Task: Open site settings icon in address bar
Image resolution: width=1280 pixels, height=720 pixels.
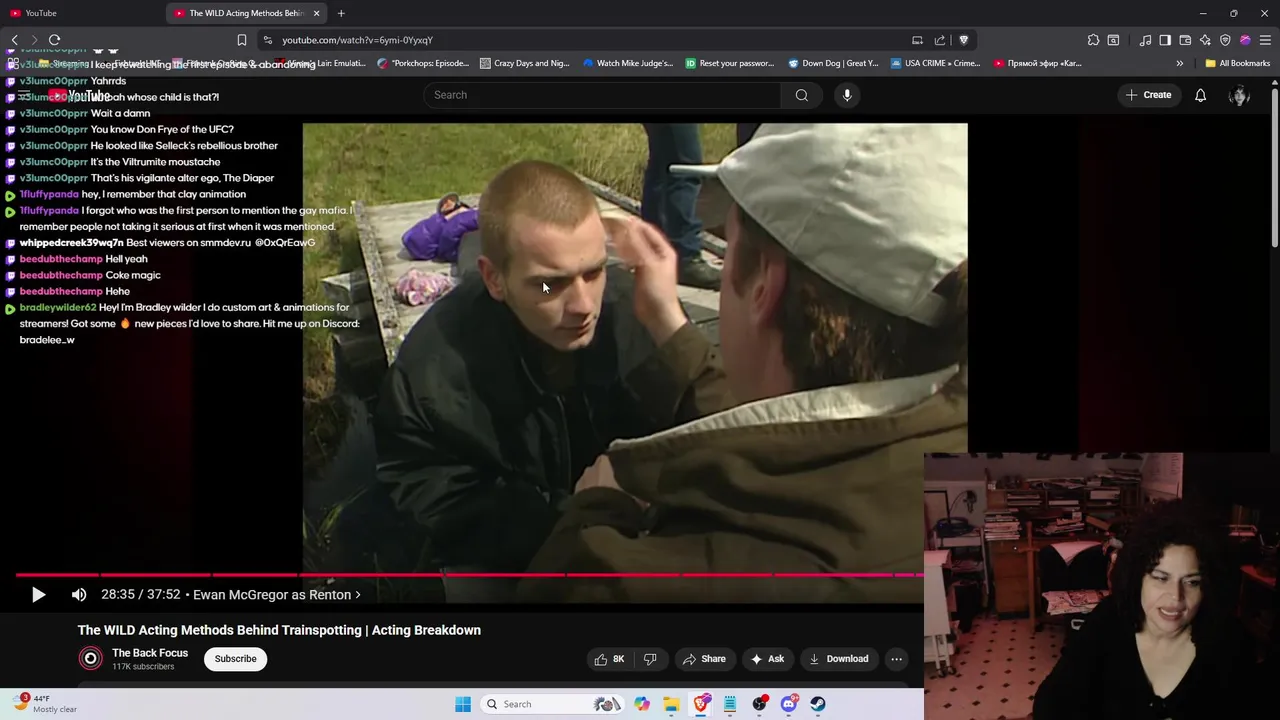Action: pyautogui.click(x=267, y=40)
